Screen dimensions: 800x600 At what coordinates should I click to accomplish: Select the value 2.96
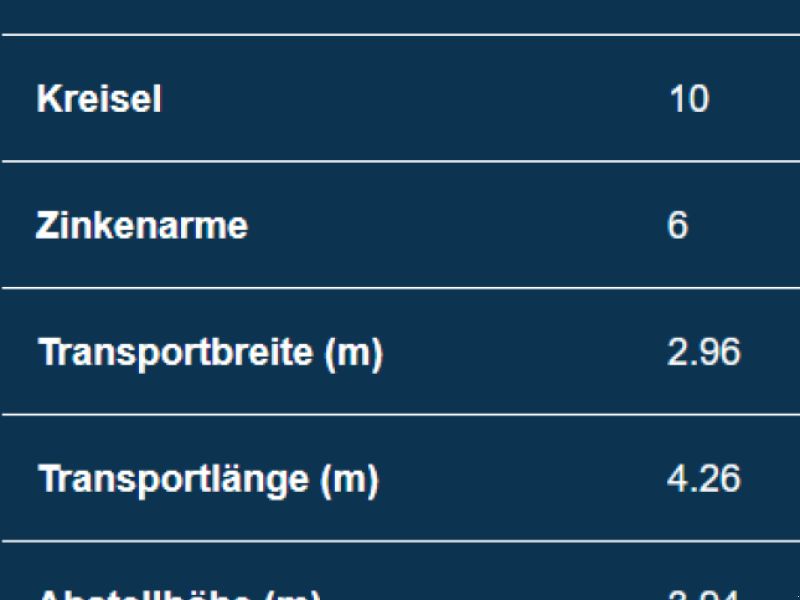pyautogui.click(x=704, y=352)
